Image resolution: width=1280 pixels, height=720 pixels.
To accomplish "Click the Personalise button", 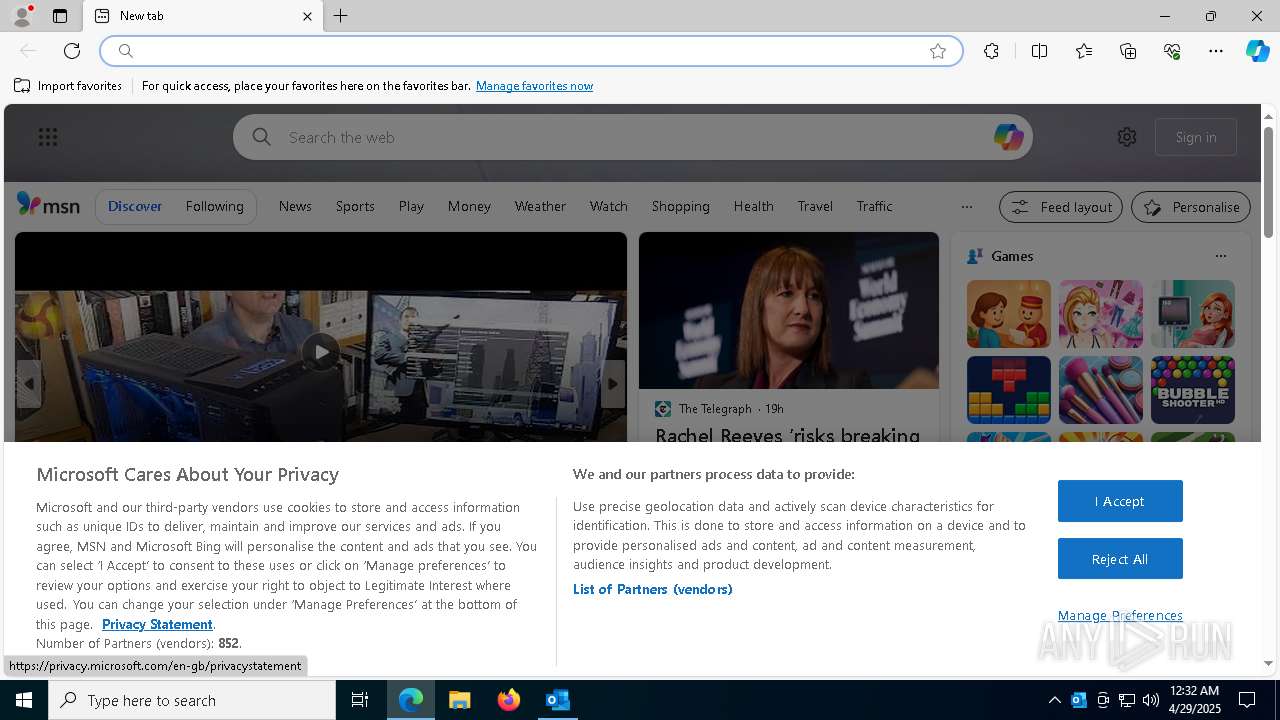I will pos(1191,207).
